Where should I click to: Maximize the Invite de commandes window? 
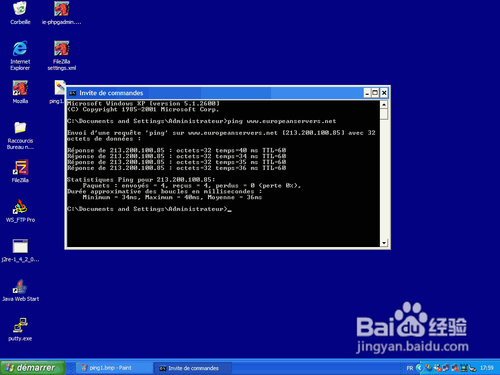click(x=375, y=93)
